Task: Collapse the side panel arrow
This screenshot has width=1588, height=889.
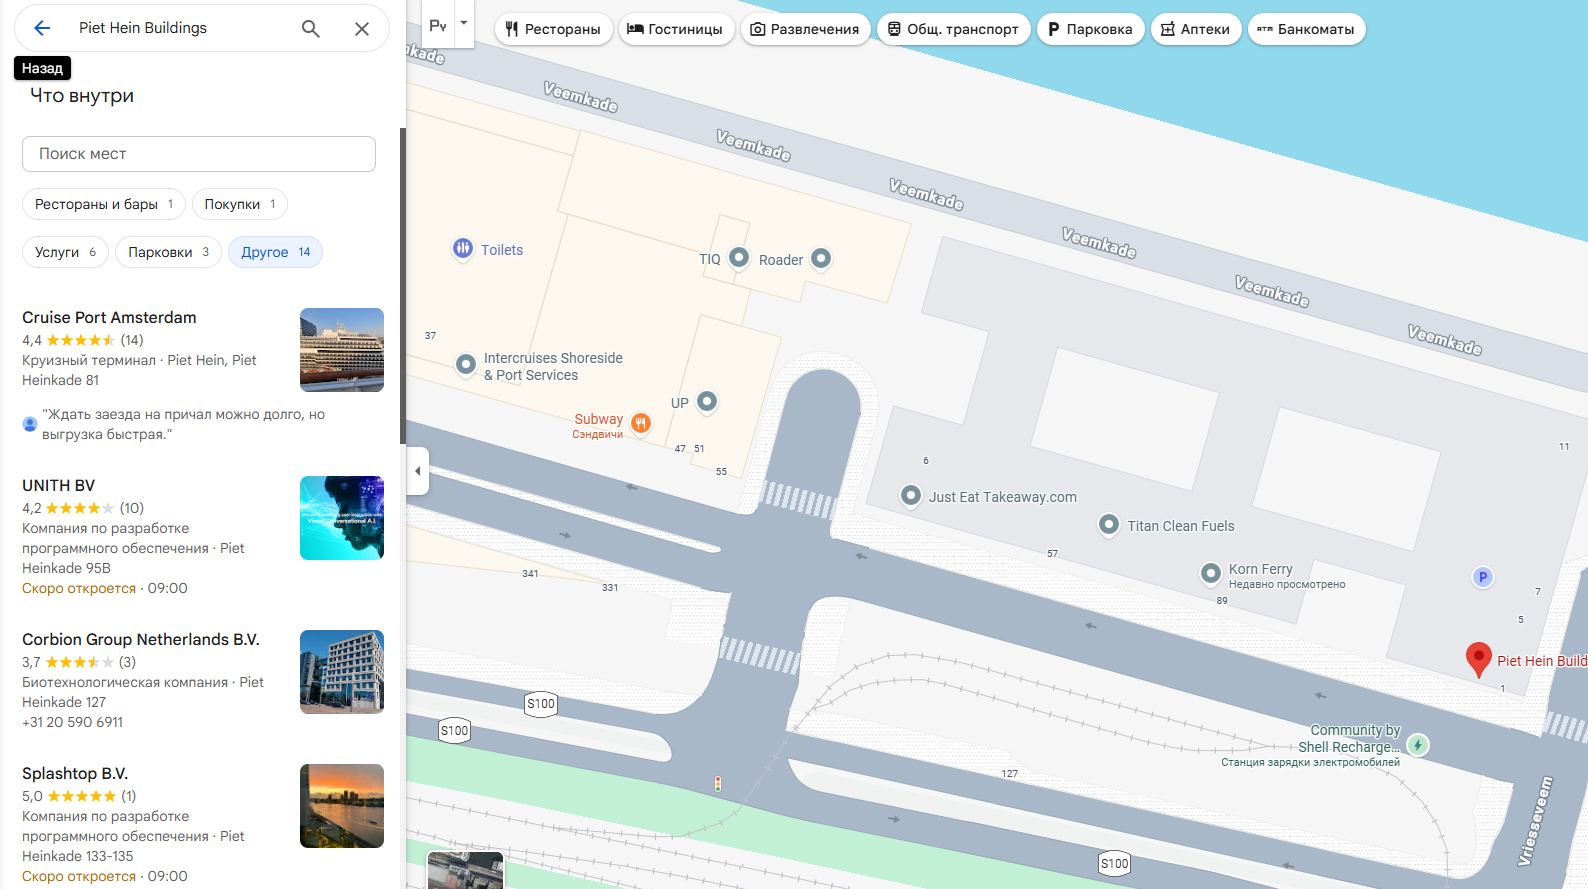Action: coord(418,471)
